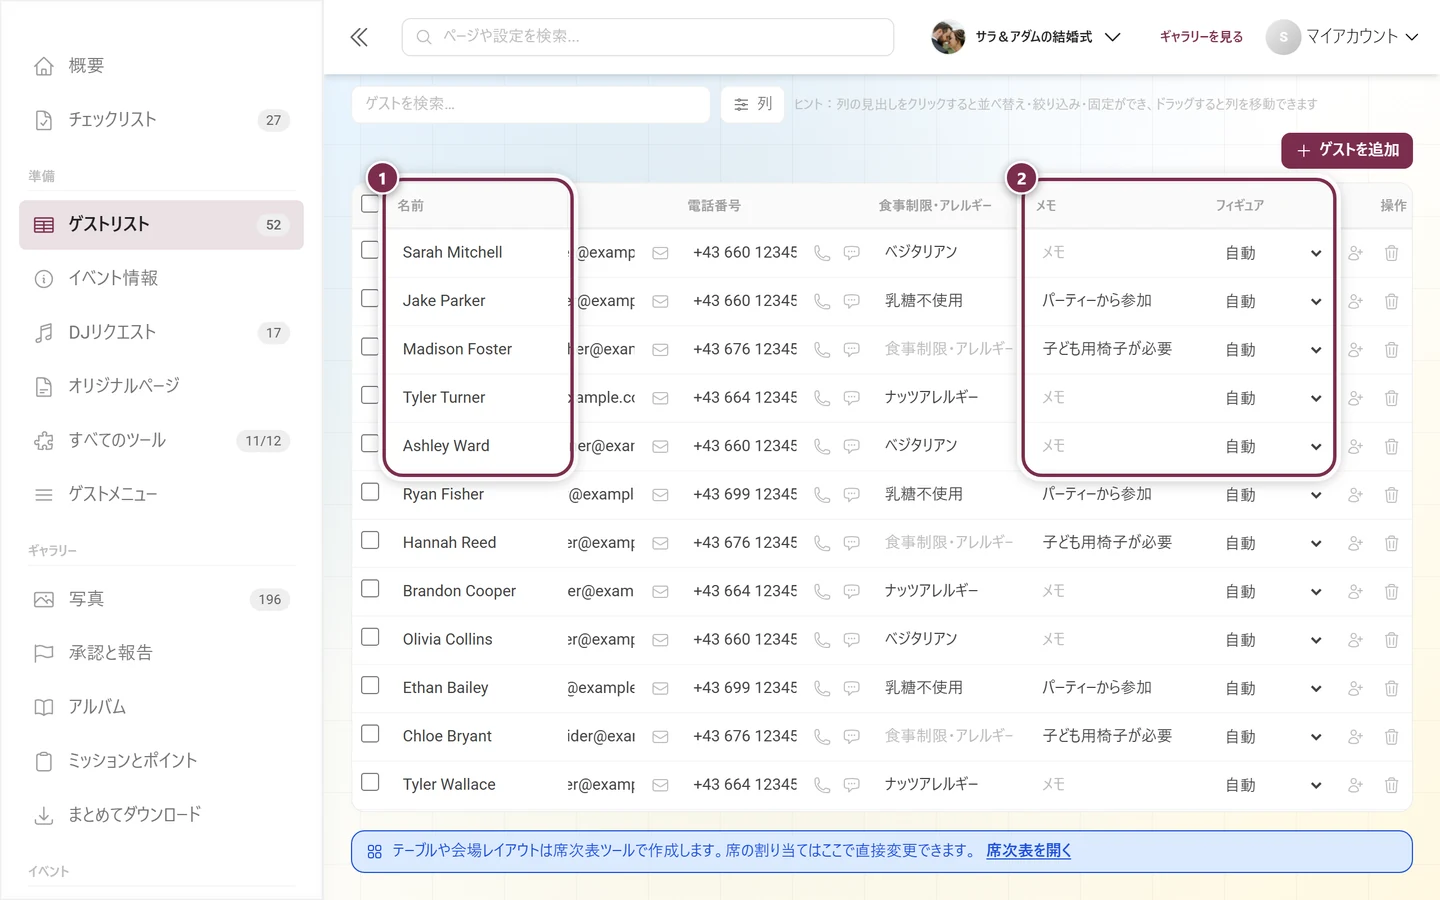
Task: Click the phone icon in Tyler Wallace's row
Action: point(822,785)
